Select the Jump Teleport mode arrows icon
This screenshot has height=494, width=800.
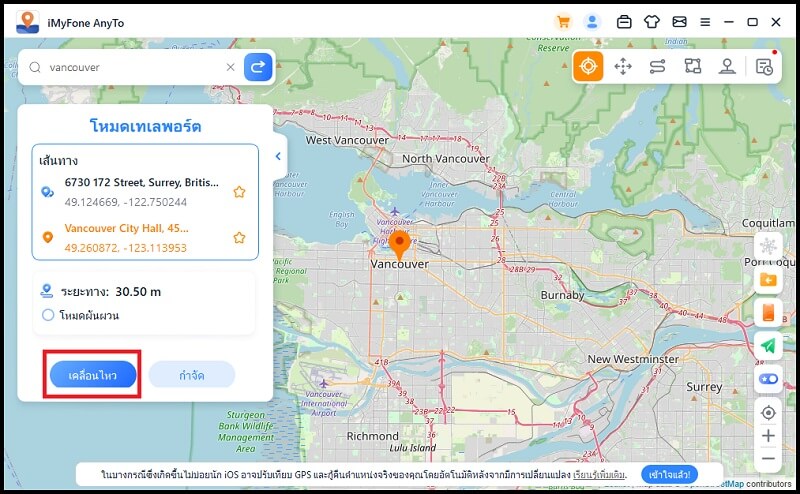pyautogui.click(x=623, y=66)
